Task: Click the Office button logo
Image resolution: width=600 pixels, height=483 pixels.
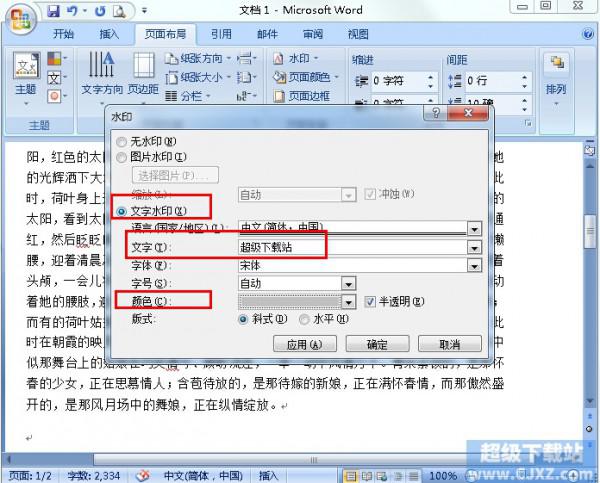Action: click(19, 19)
